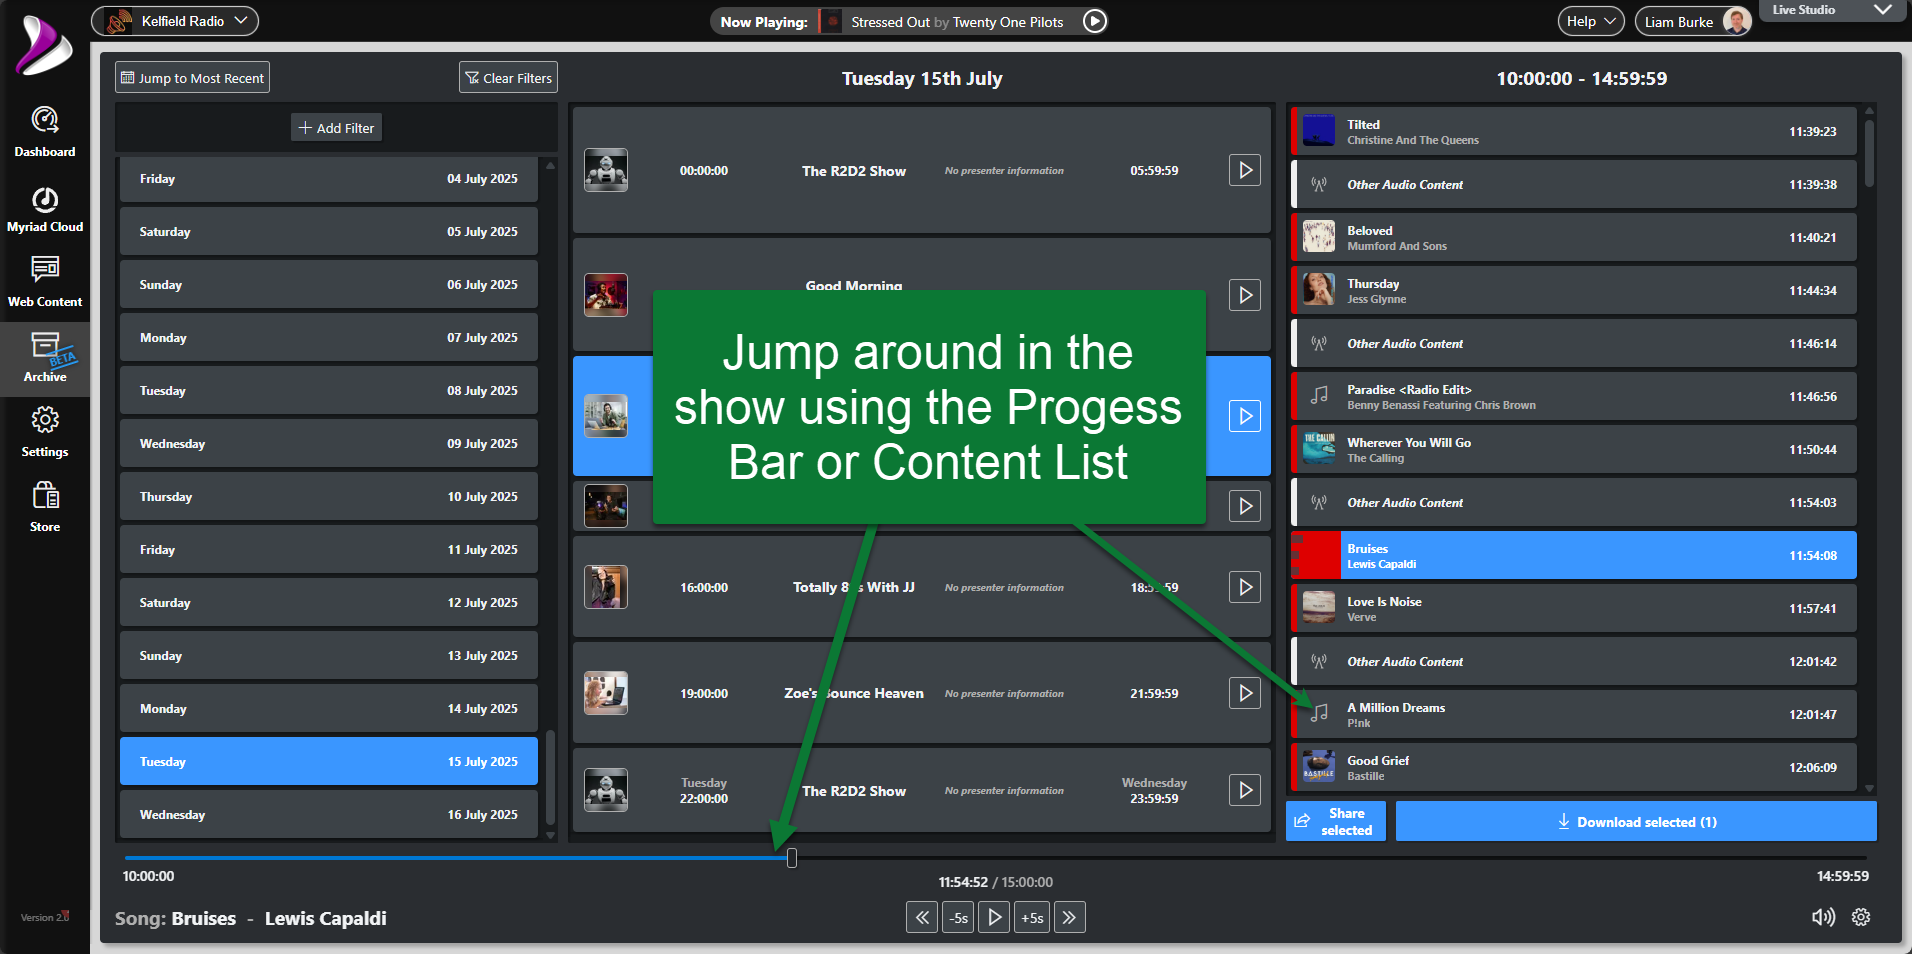
Task: Open Settings in the sidebar
Action: (x=44, y=433)
